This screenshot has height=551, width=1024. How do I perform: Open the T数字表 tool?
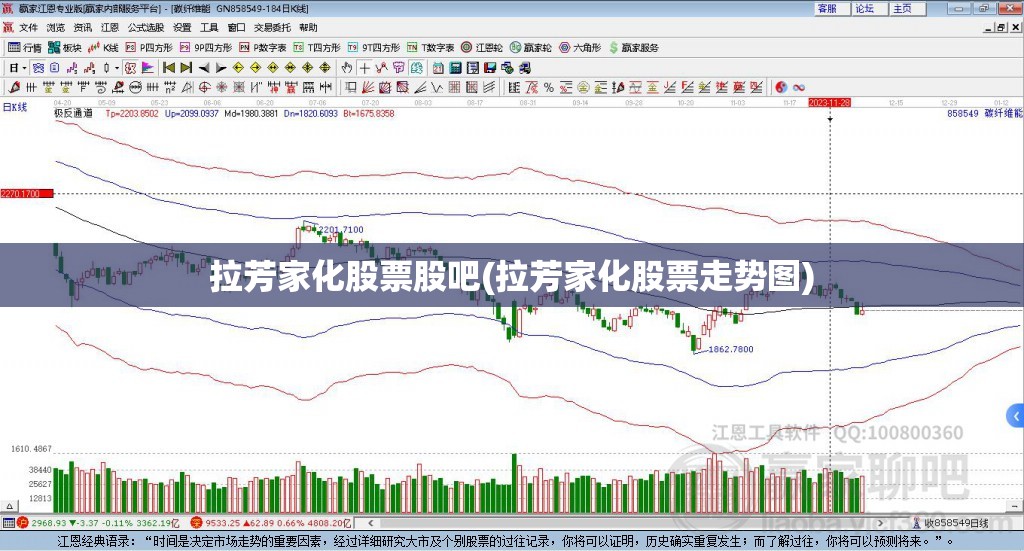click(430, 48)
